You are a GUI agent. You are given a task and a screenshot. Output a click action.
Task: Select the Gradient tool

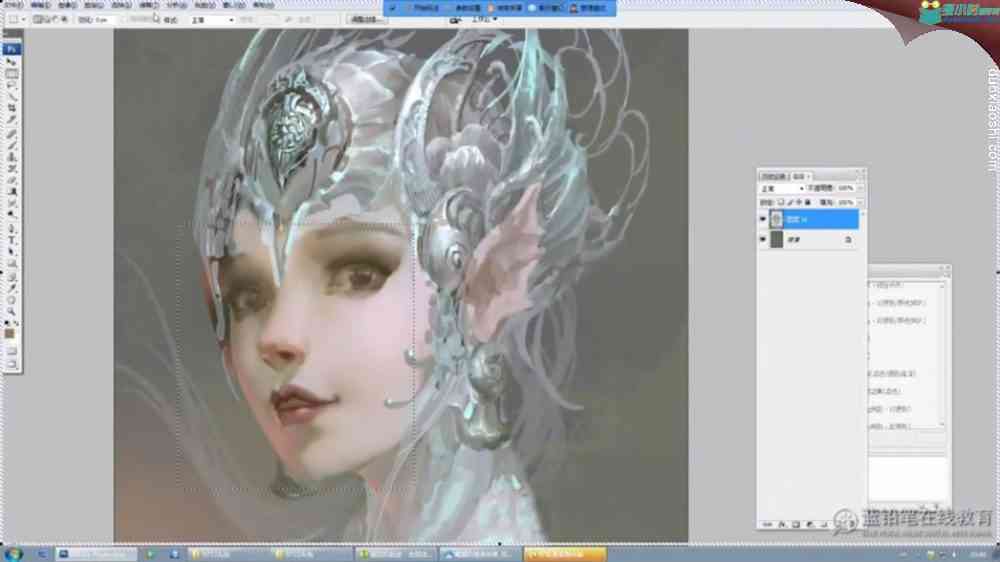pyautogui.click(x=11, y=191)
